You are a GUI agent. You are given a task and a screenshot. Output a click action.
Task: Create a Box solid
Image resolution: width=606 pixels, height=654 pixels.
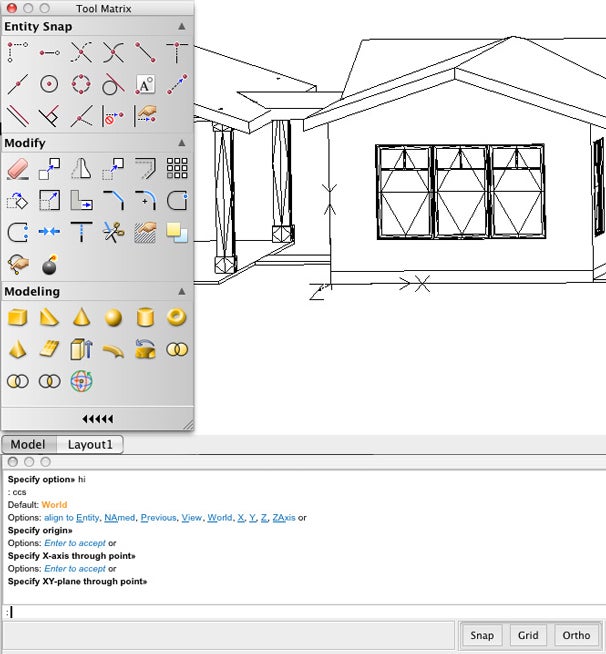point(18,317)
